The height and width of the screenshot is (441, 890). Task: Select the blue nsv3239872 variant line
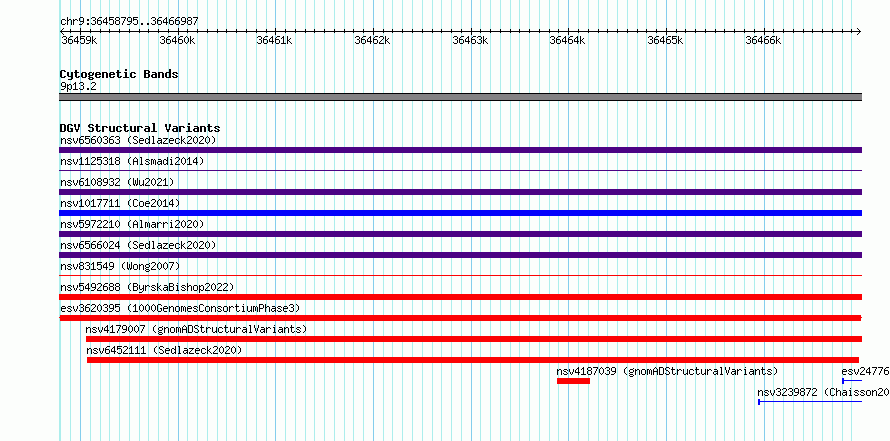coord(810,402)
